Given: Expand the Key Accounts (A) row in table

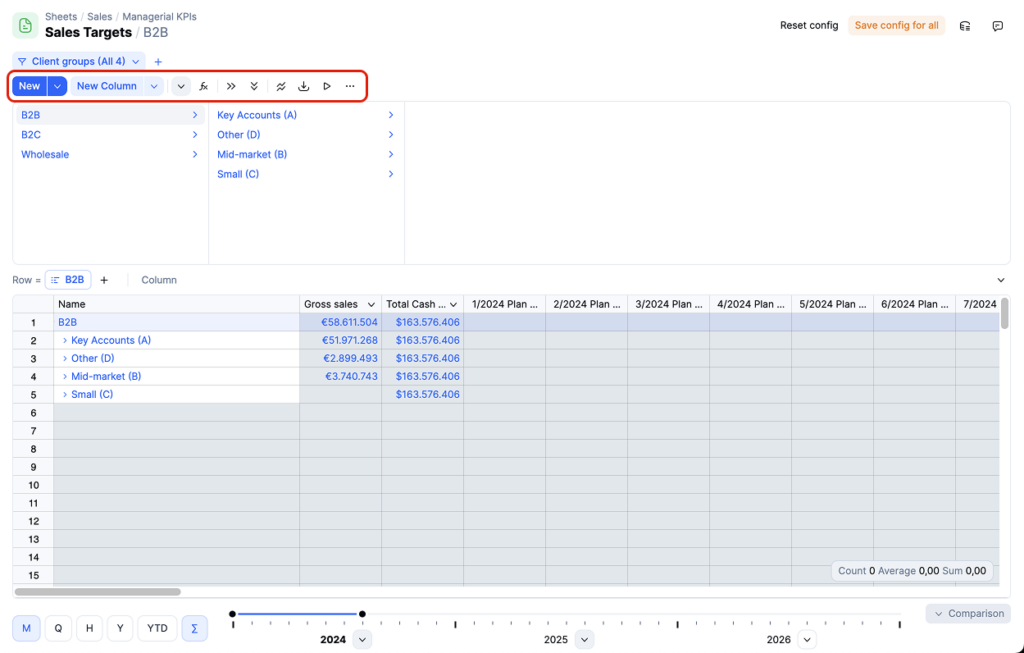Looking at the screenshot, I should coord(65,341).
